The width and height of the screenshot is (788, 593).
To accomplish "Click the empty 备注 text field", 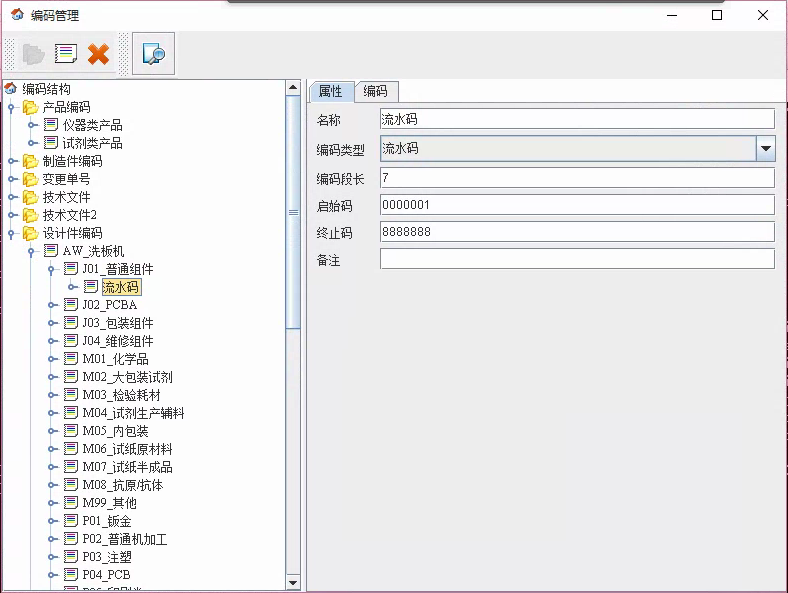I will pos(577,259).
